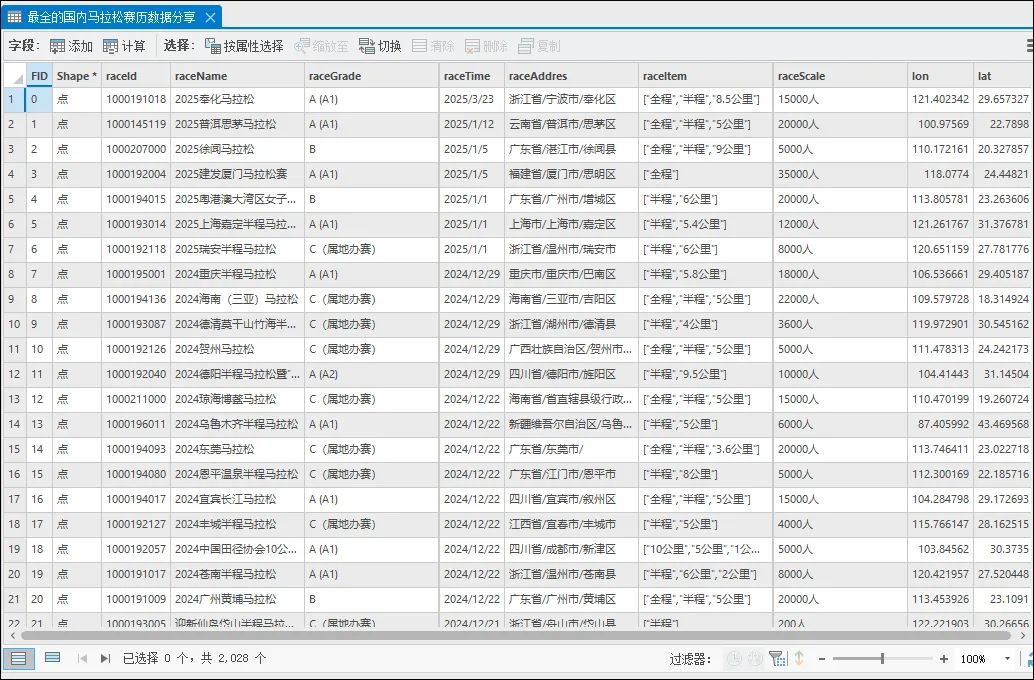This screenshot has width=1034, height=680.
Task: Click the cell 2024乌鲁木齐半程马拉松
Action: point(238,424)
